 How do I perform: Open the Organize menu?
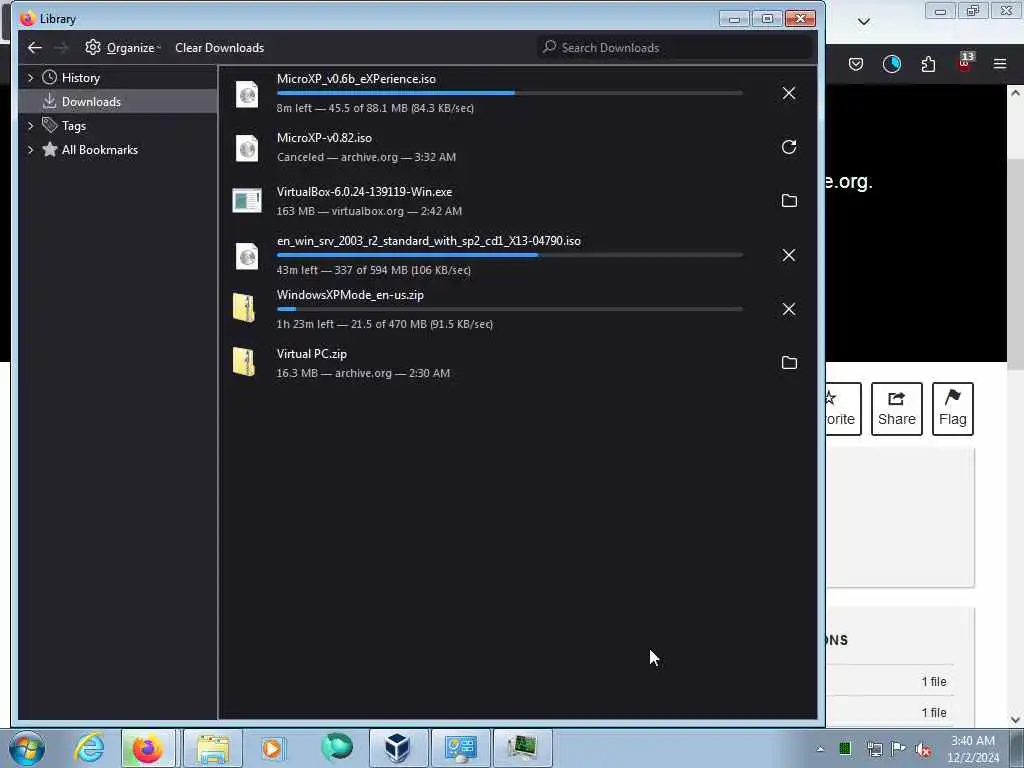point(123,48)
